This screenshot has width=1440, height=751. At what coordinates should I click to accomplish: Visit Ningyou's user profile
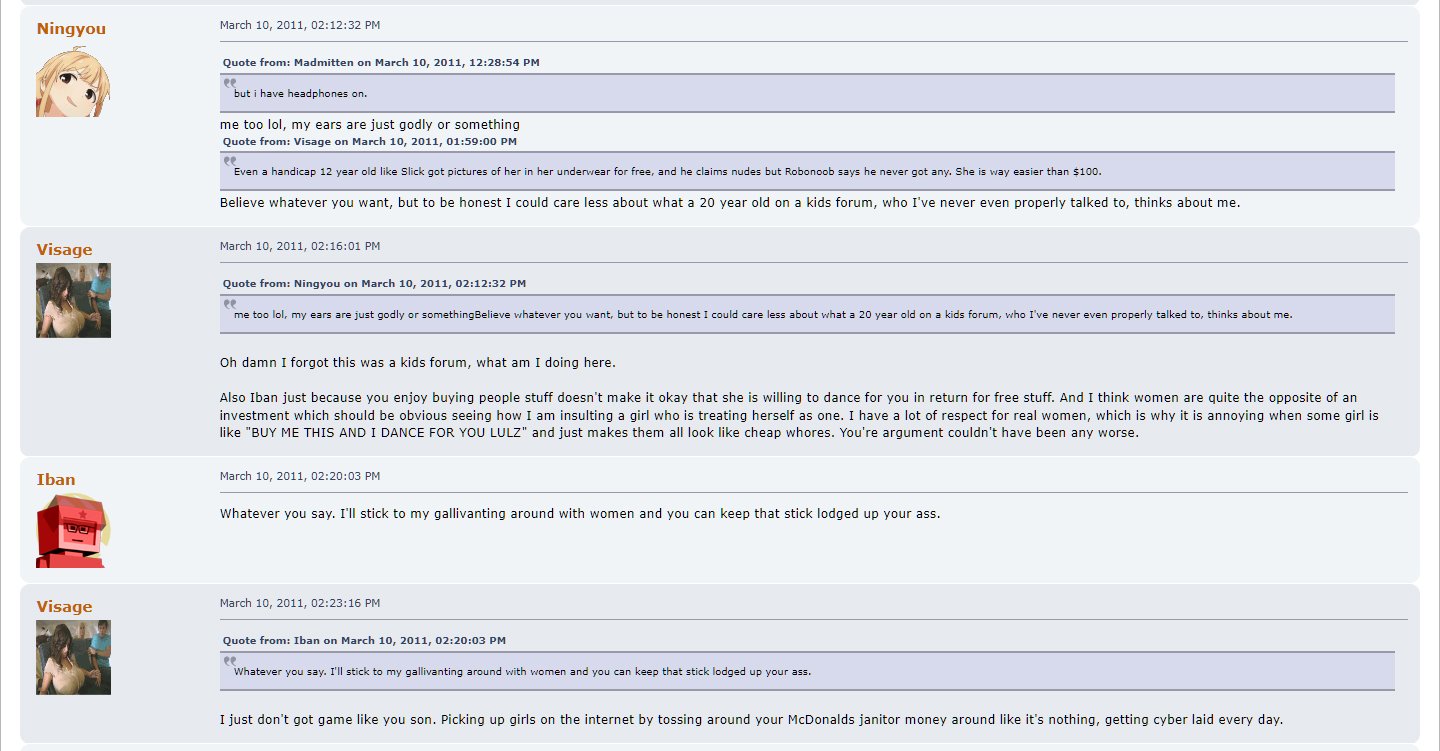point(71,29)
